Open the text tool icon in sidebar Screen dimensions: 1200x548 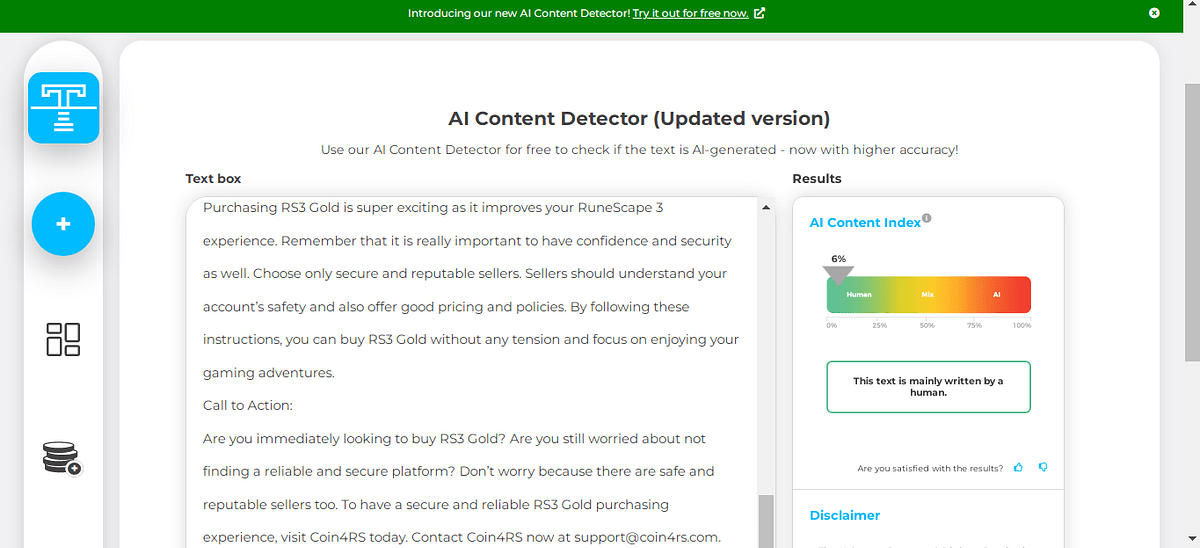point(63,108)
